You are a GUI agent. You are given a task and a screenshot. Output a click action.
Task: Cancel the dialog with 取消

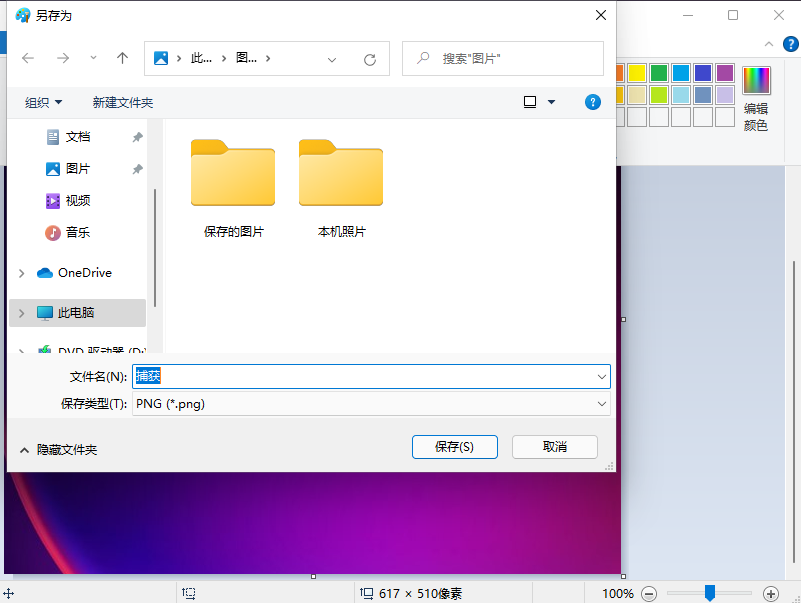(x=555, y=447)
